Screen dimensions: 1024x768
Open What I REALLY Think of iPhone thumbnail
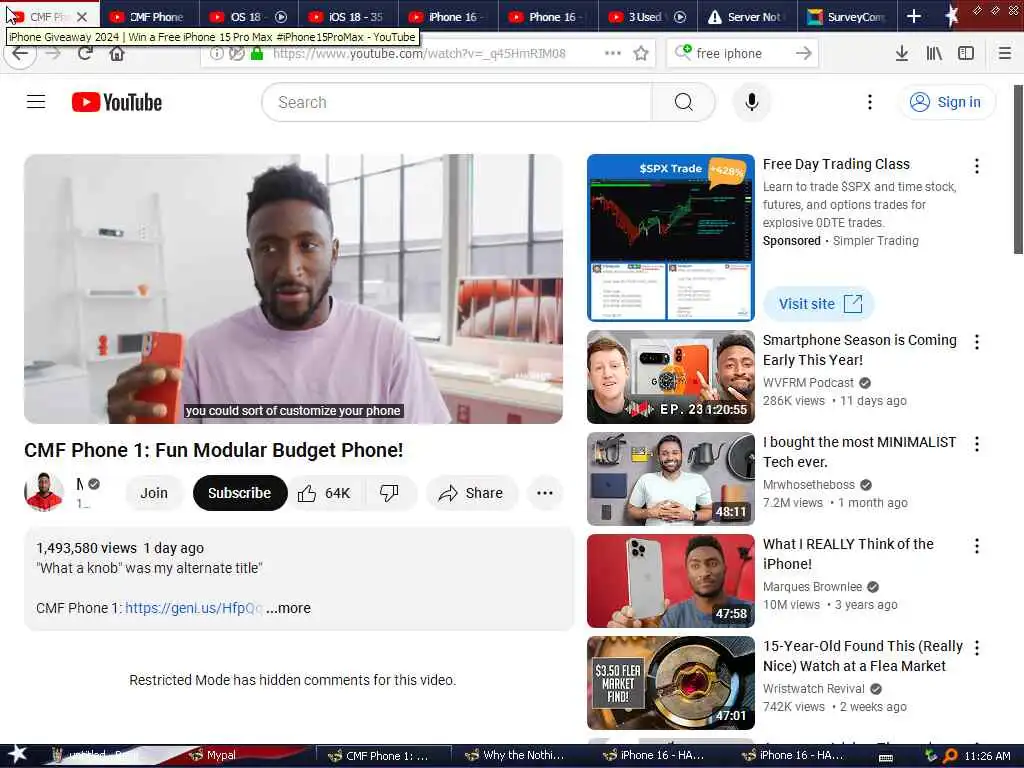671,581
